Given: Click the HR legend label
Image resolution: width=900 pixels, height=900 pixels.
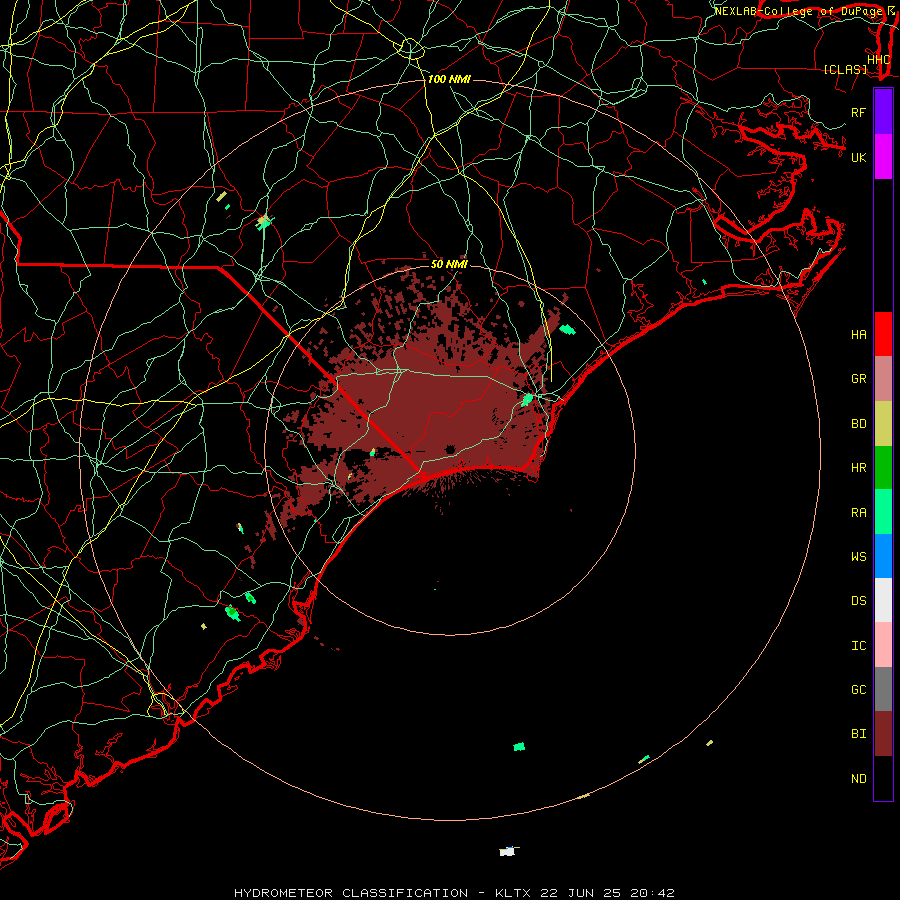Looking at the screenshot, I should click(858, 468).
